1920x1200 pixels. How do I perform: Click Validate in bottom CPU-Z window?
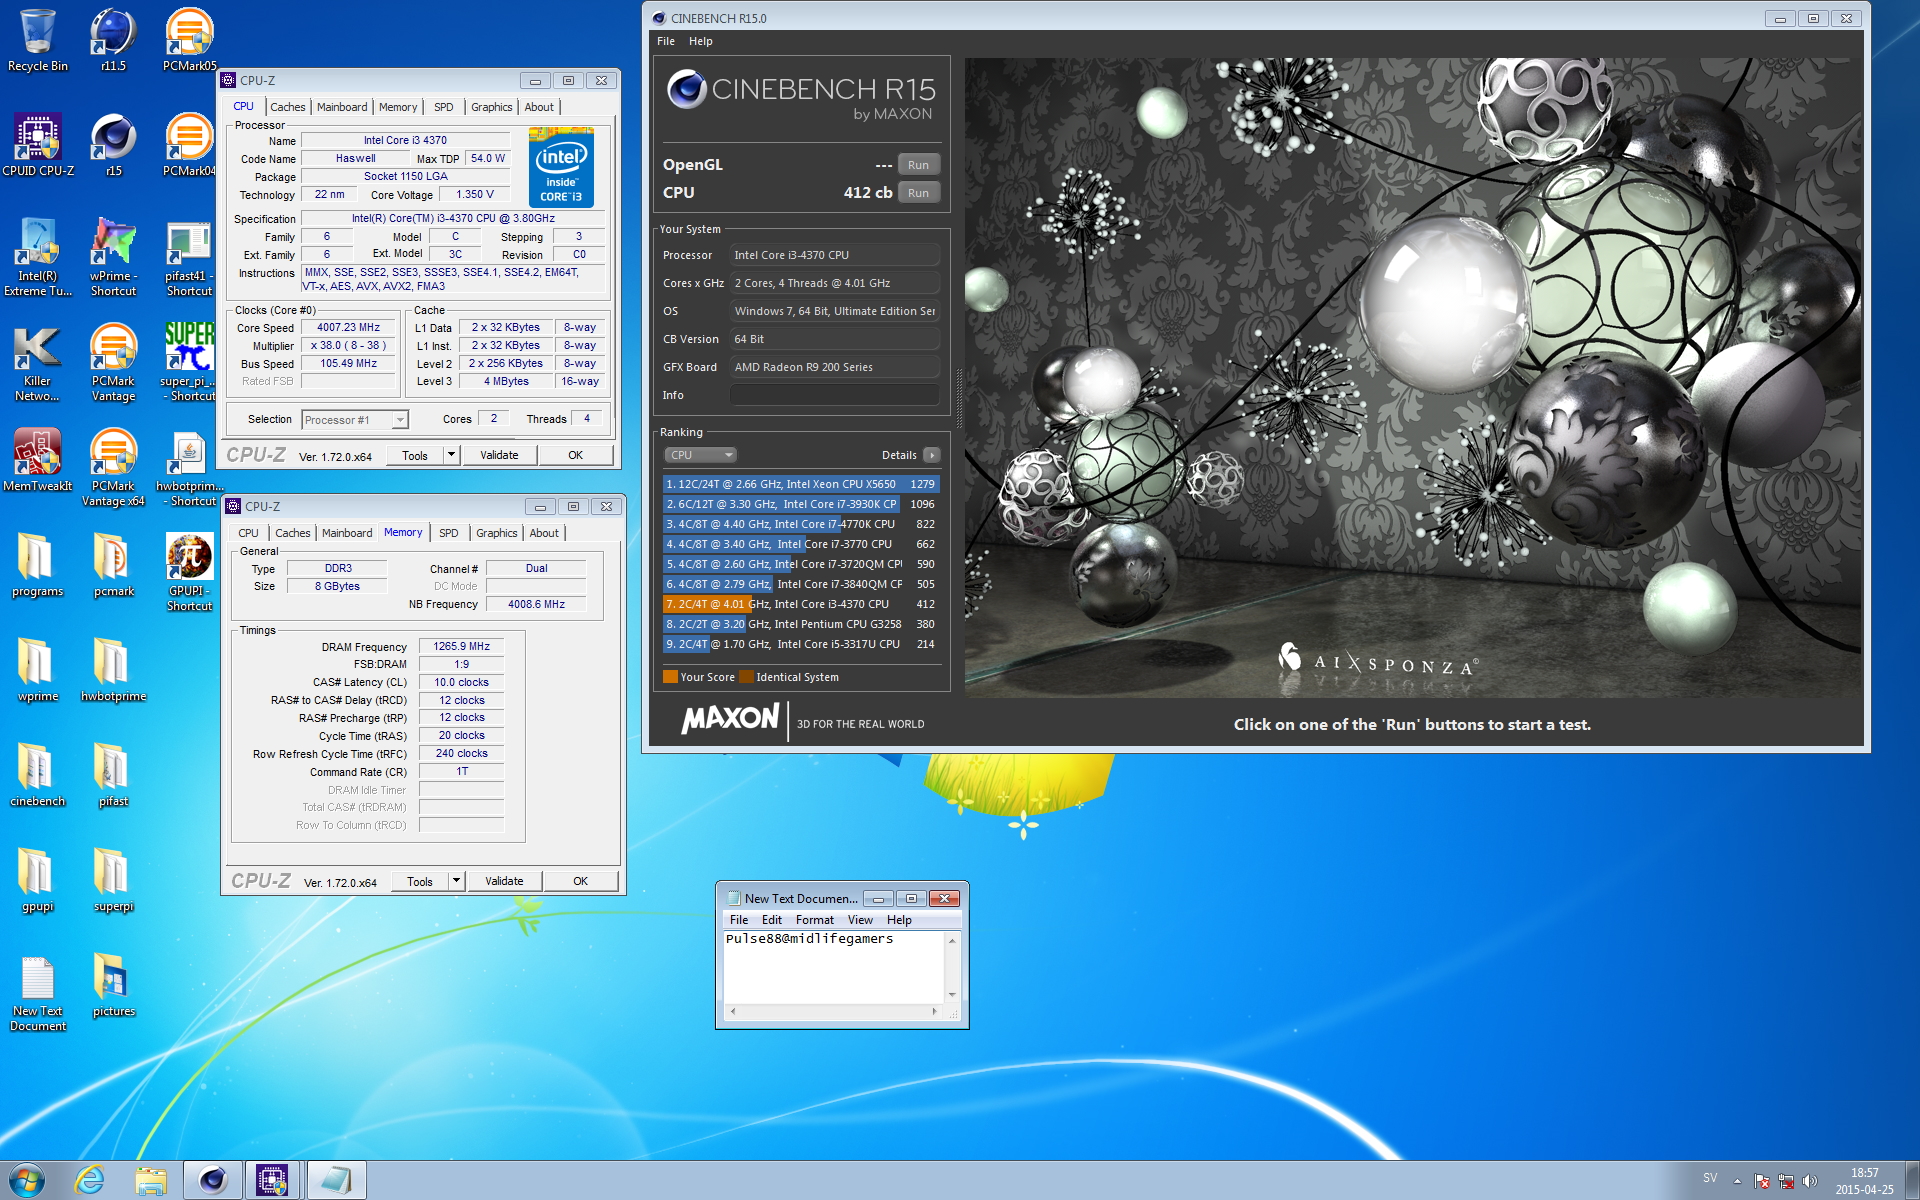(x=504, y=881)
